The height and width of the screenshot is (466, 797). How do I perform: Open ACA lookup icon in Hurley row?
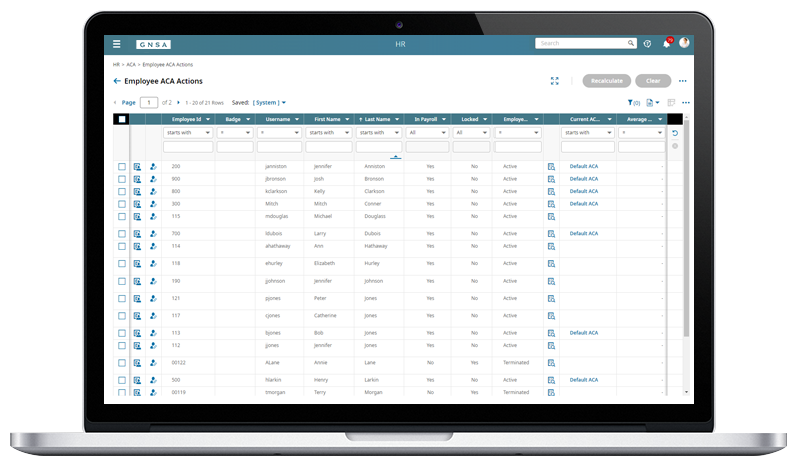point(551,264)
